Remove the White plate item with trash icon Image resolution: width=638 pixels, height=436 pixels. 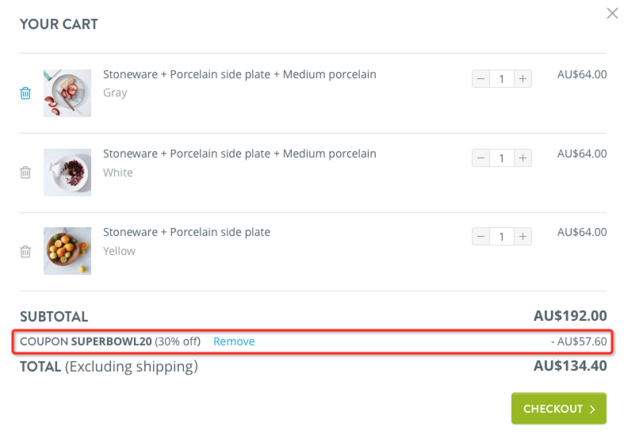tap(25, 172)
